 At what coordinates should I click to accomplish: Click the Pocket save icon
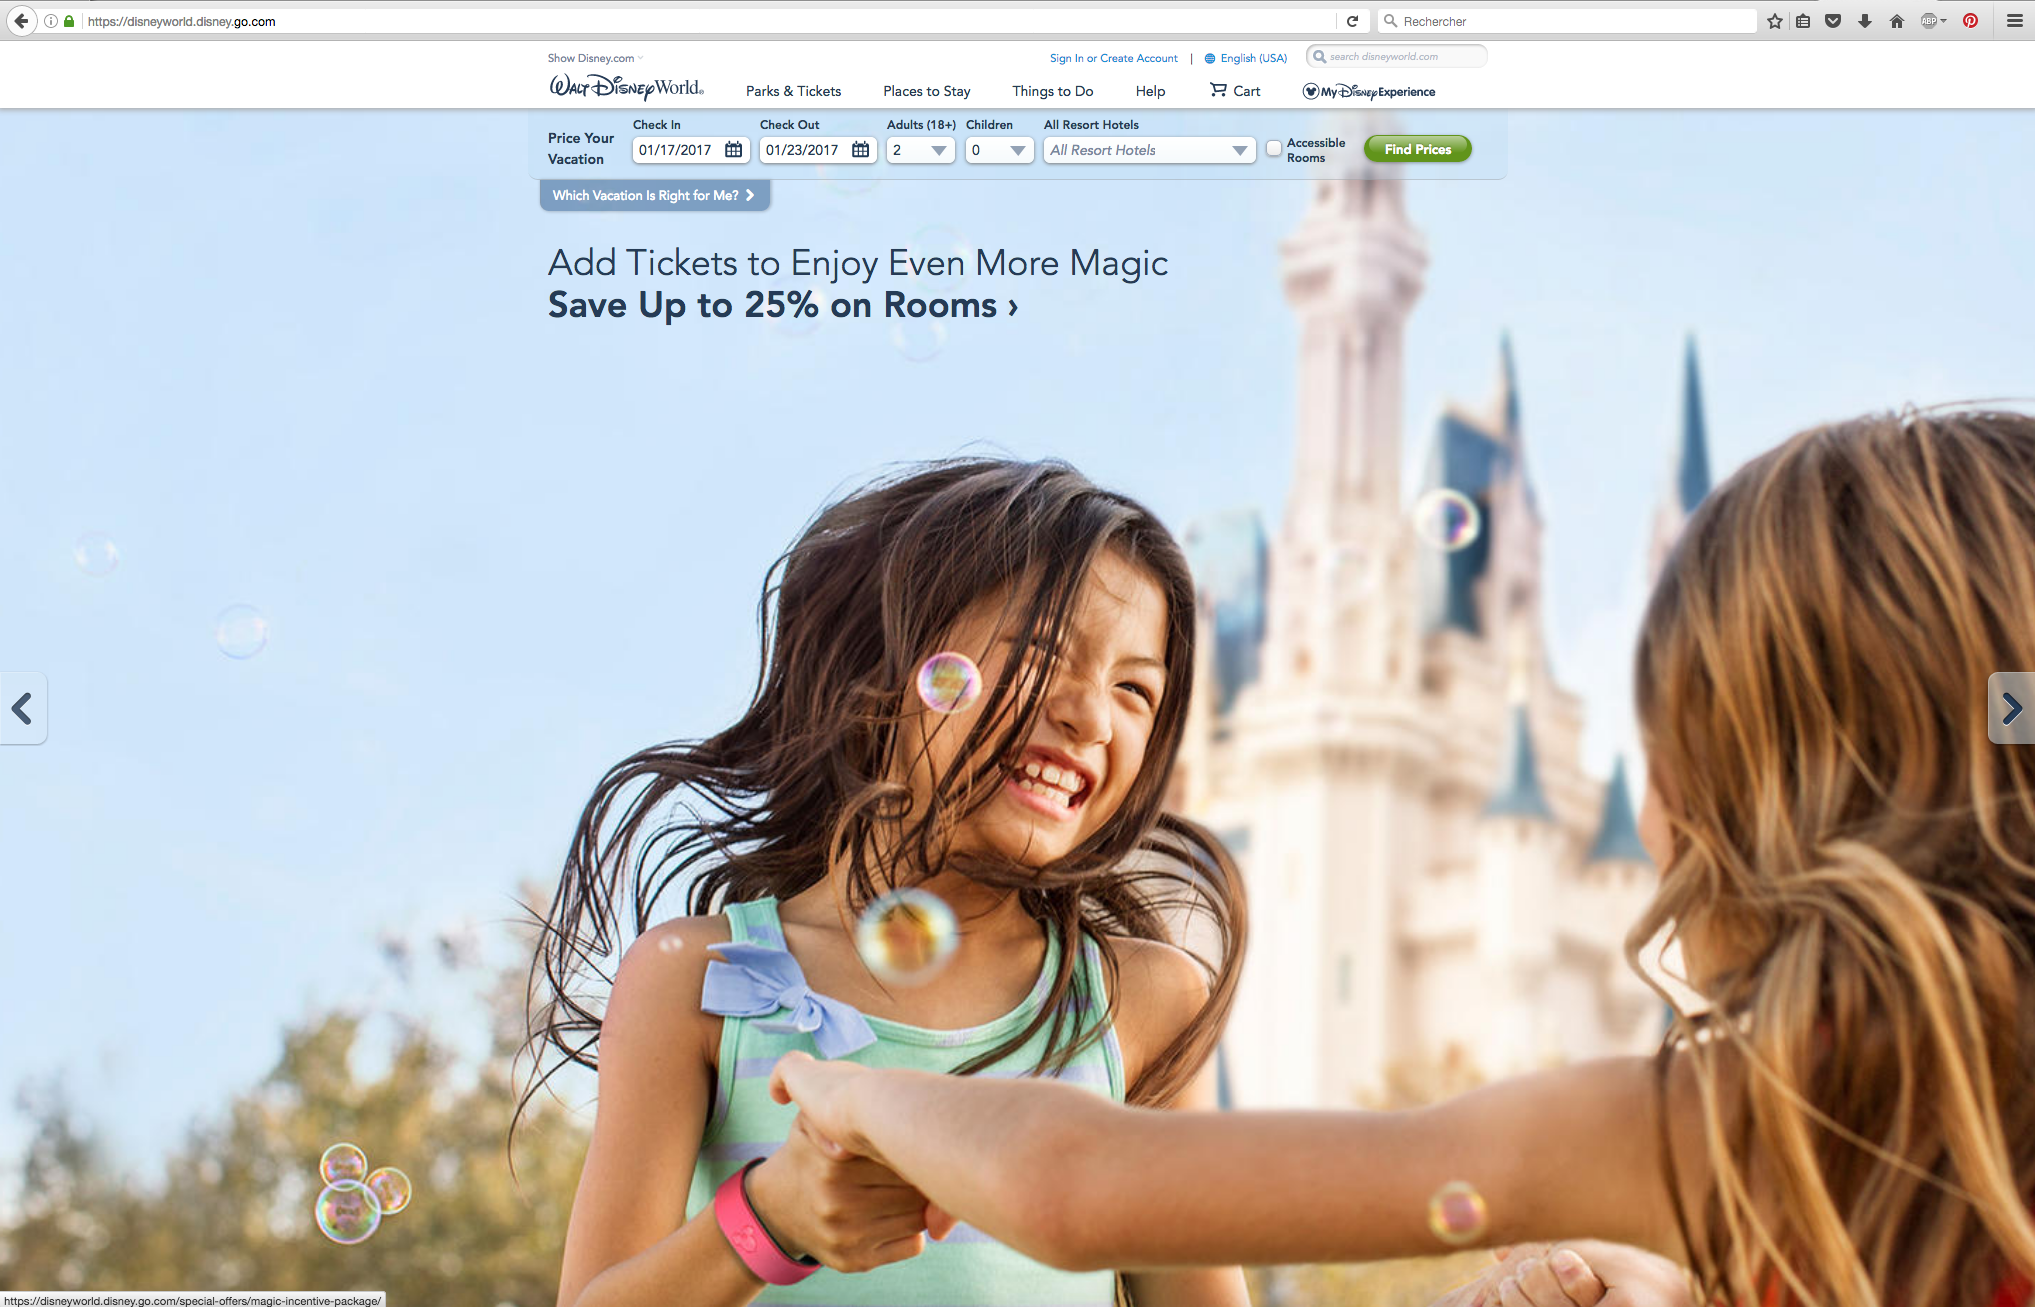point(1833,21)
